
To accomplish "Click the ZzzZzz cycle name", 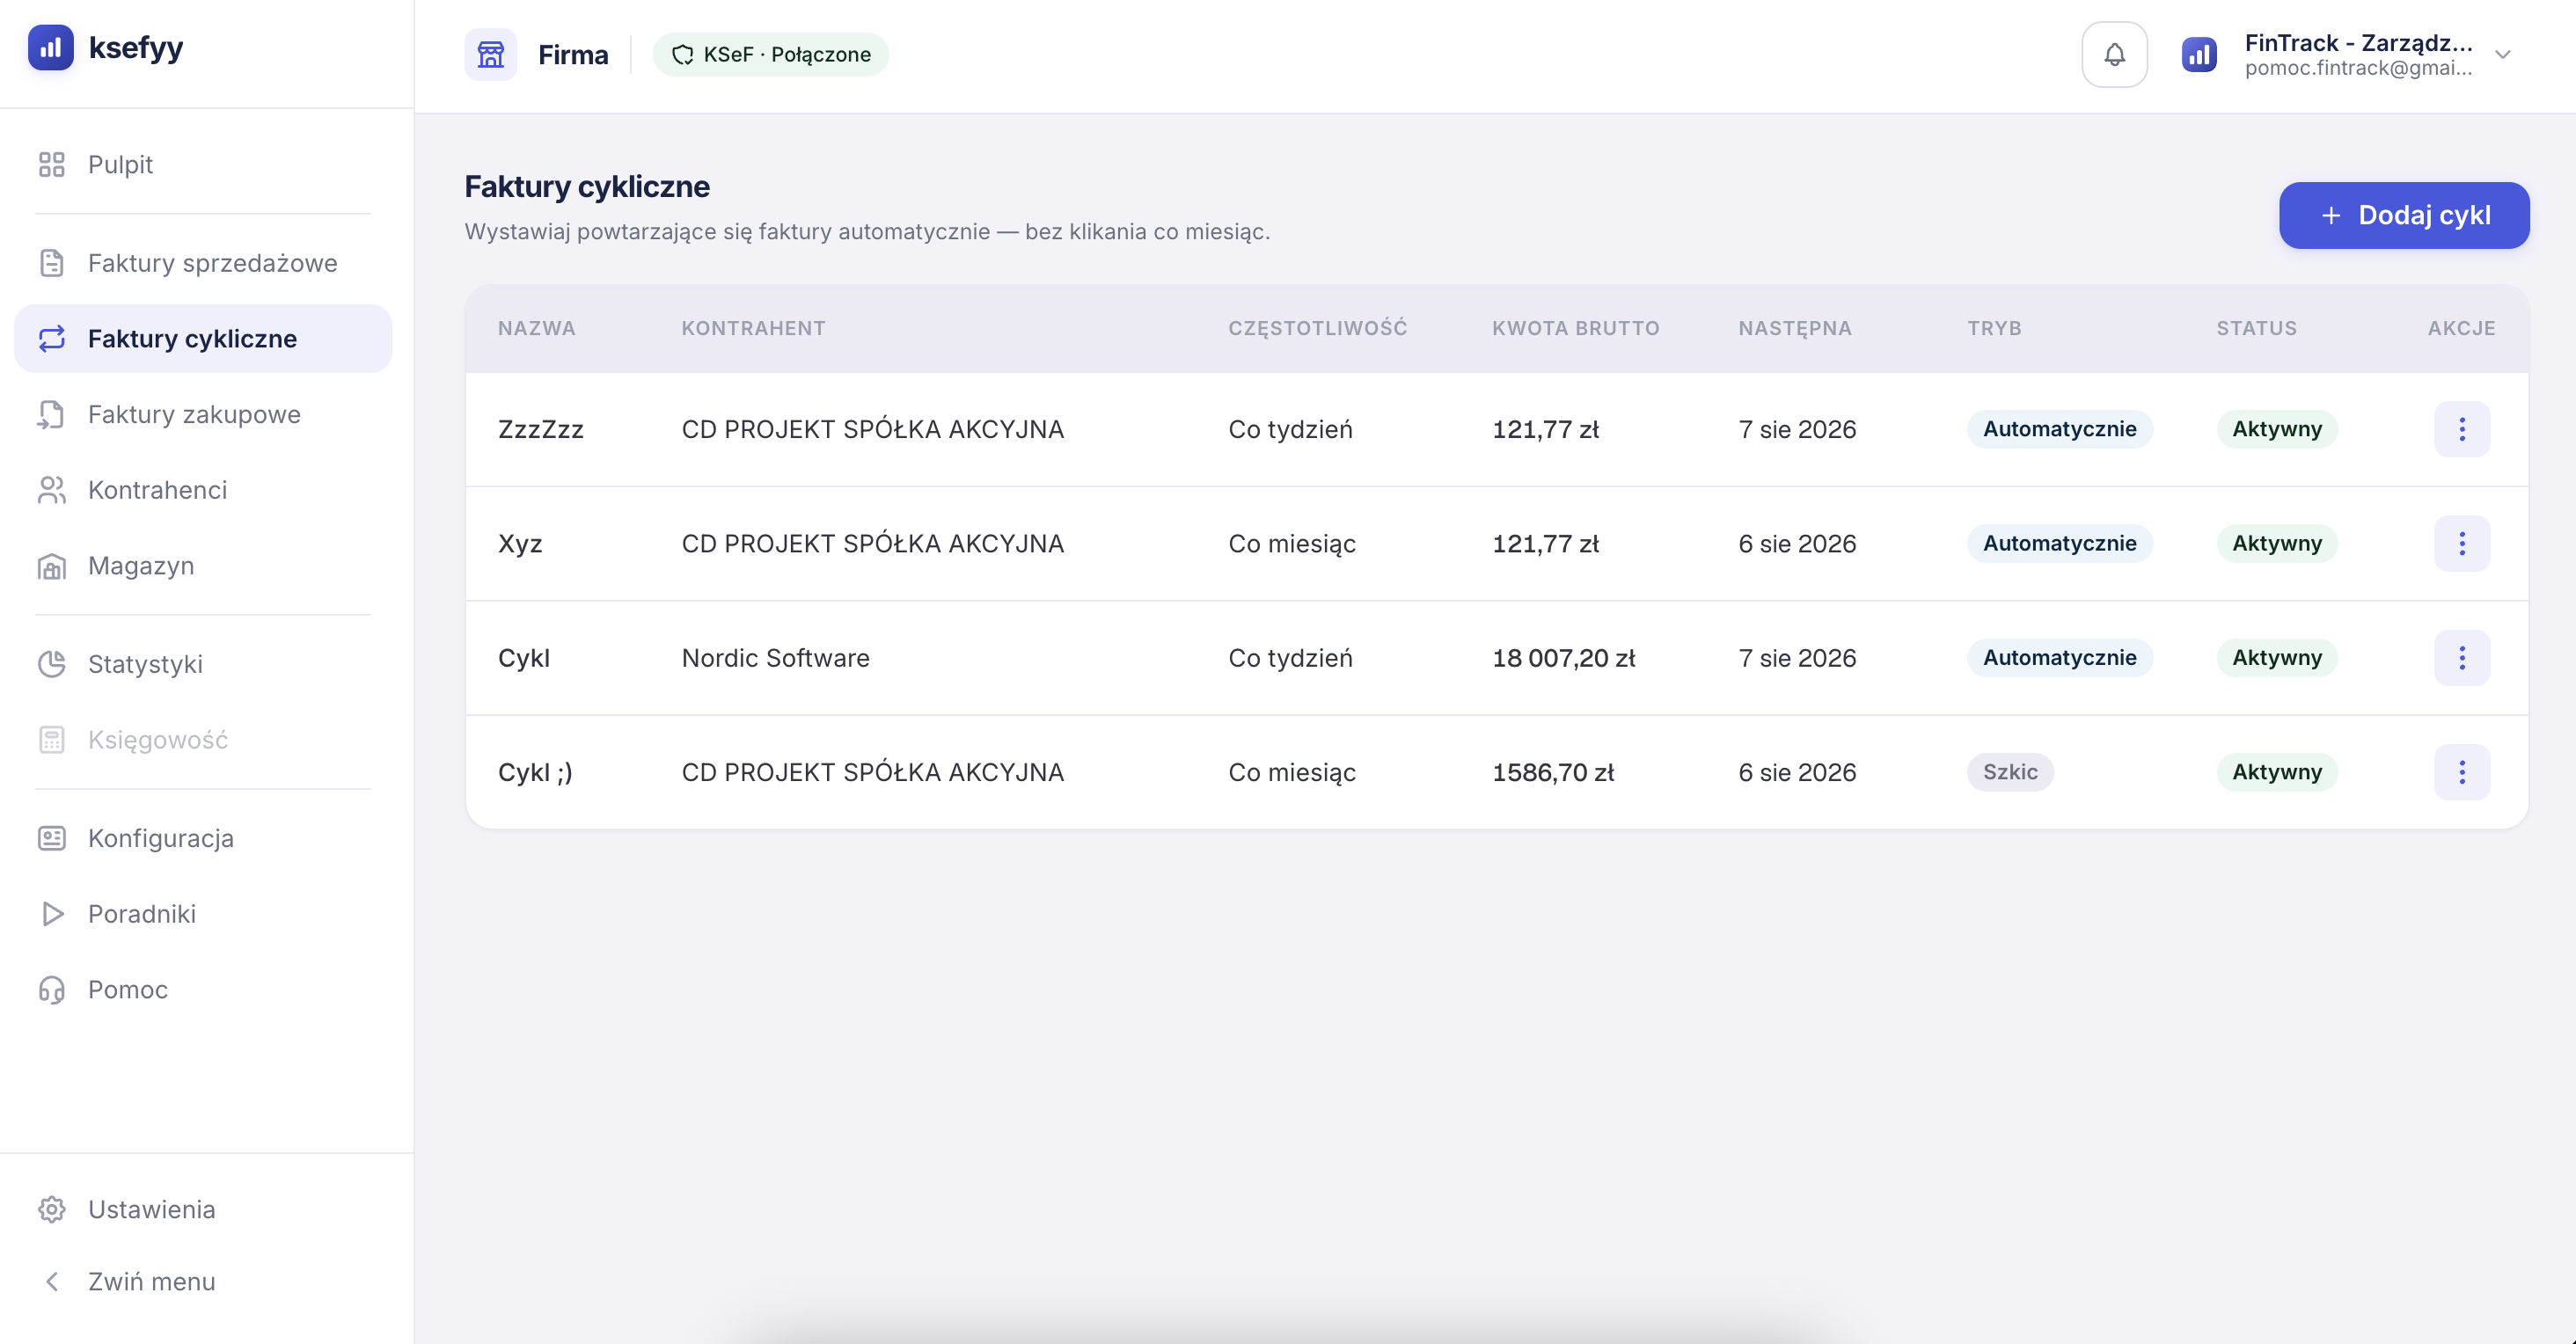I will pos(541,429).
